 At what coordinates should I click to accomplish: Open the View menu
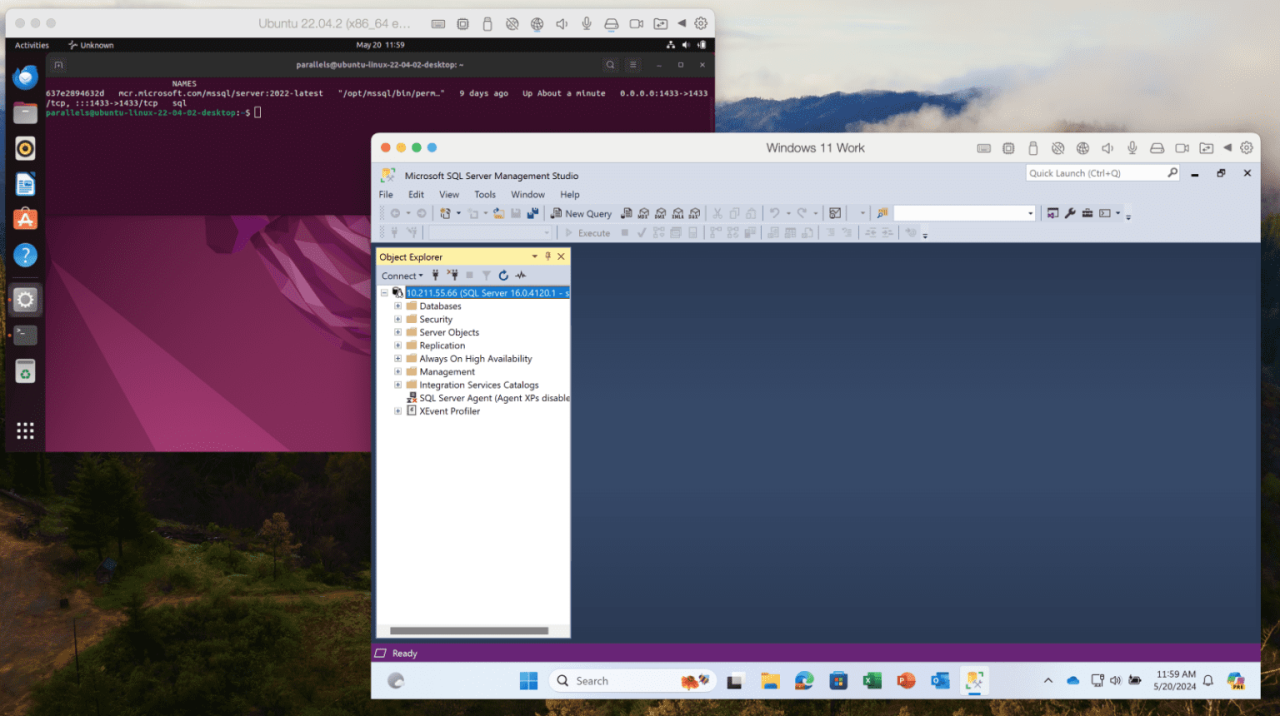[449, 195]
